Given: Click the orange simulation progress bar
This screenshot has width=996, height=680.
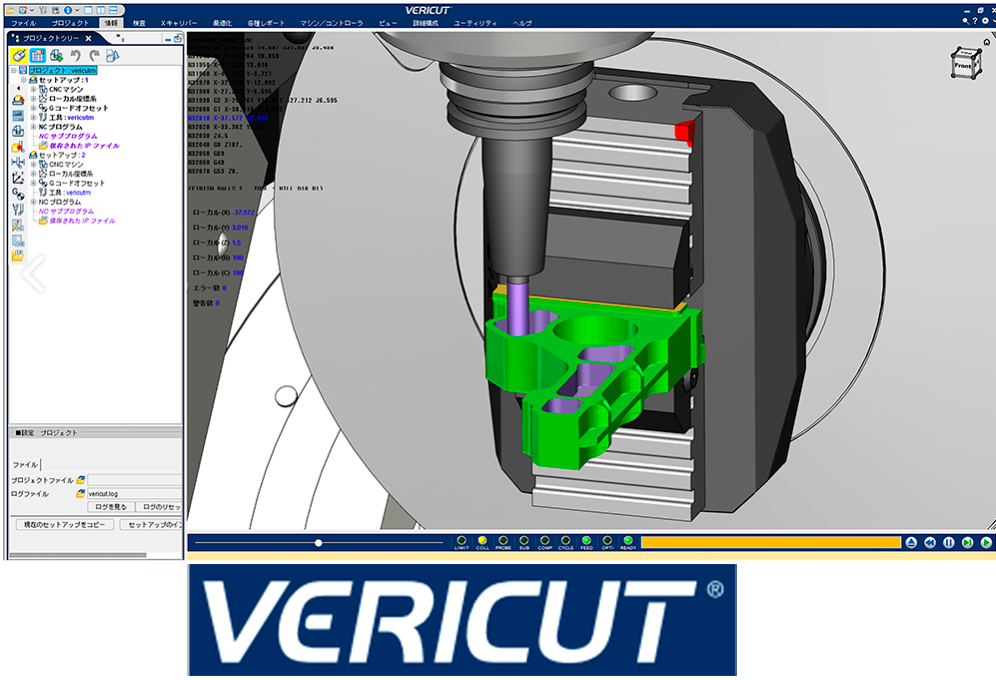Looking at the screenshot, I should [771, 542].
